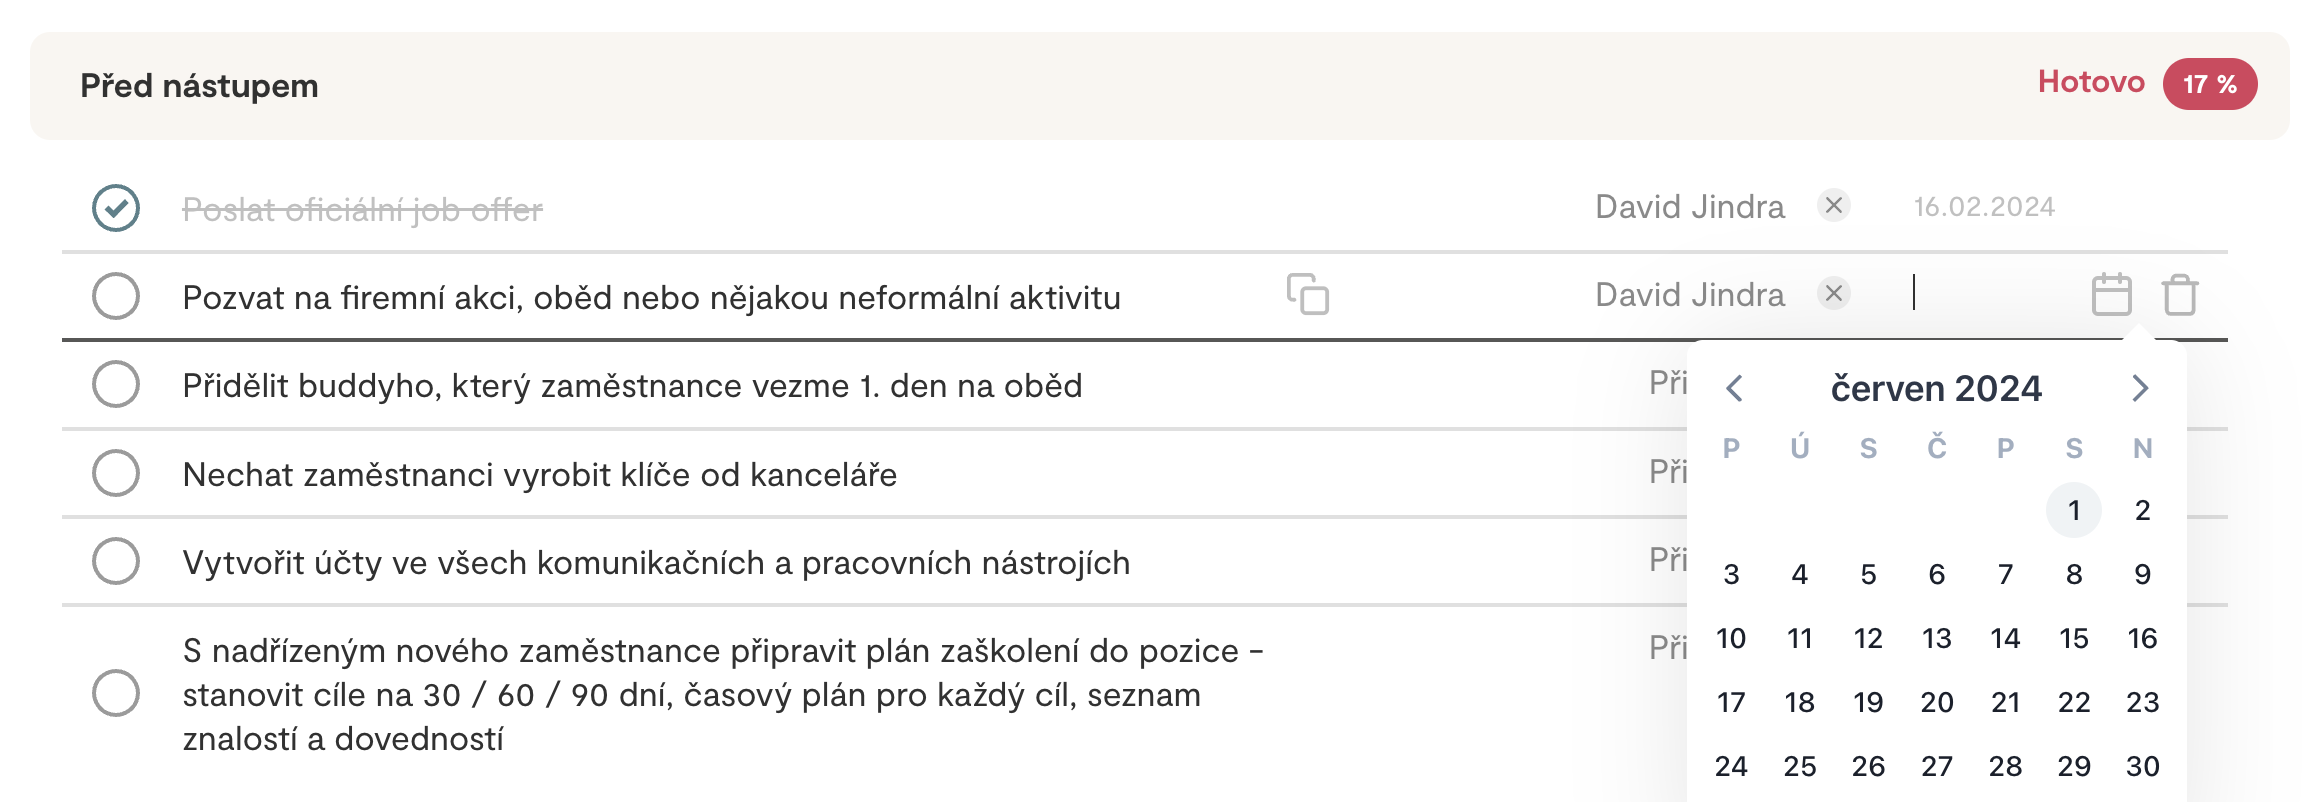The height and width of the screenshot is (802, 2320).
Task: Remove David Jindra from the job offer task
Action: click(1834, 206)
